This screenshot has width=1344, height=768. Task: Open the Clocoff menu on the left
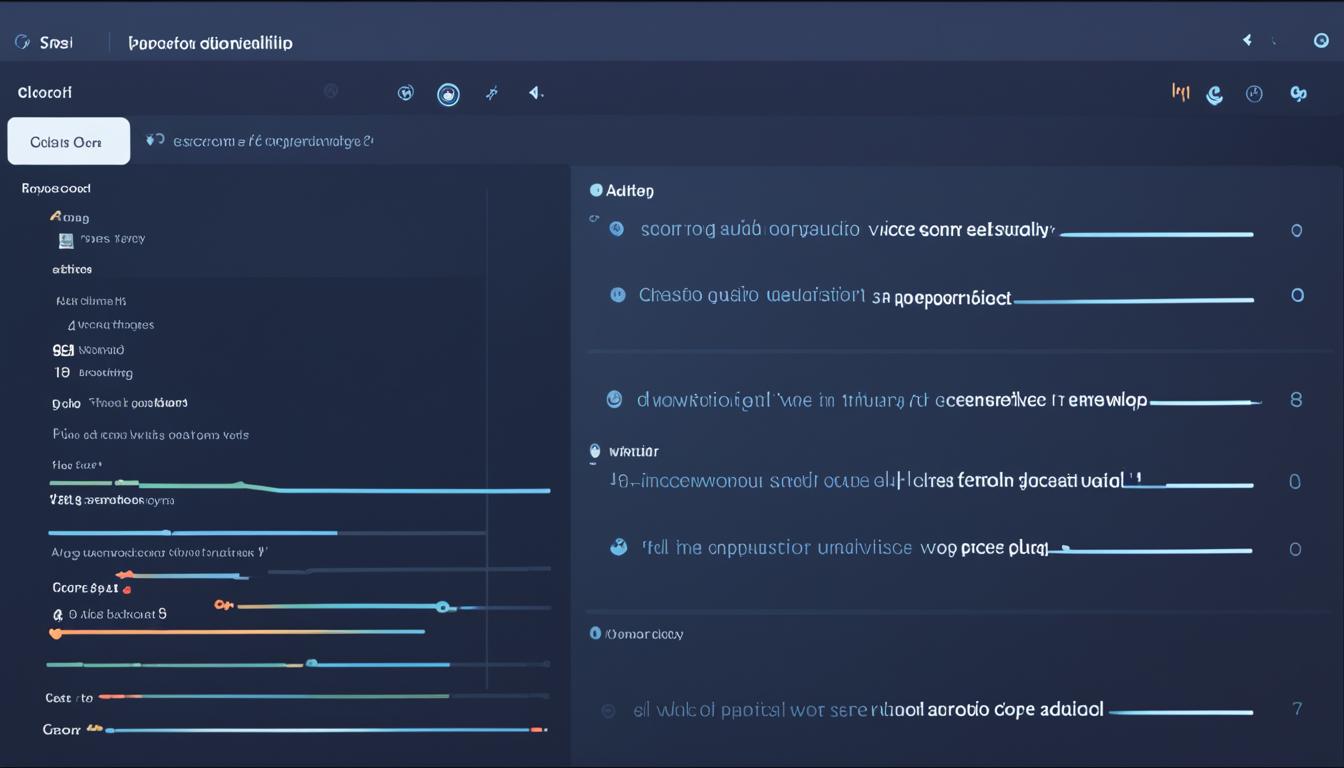(x=45, y=93)
